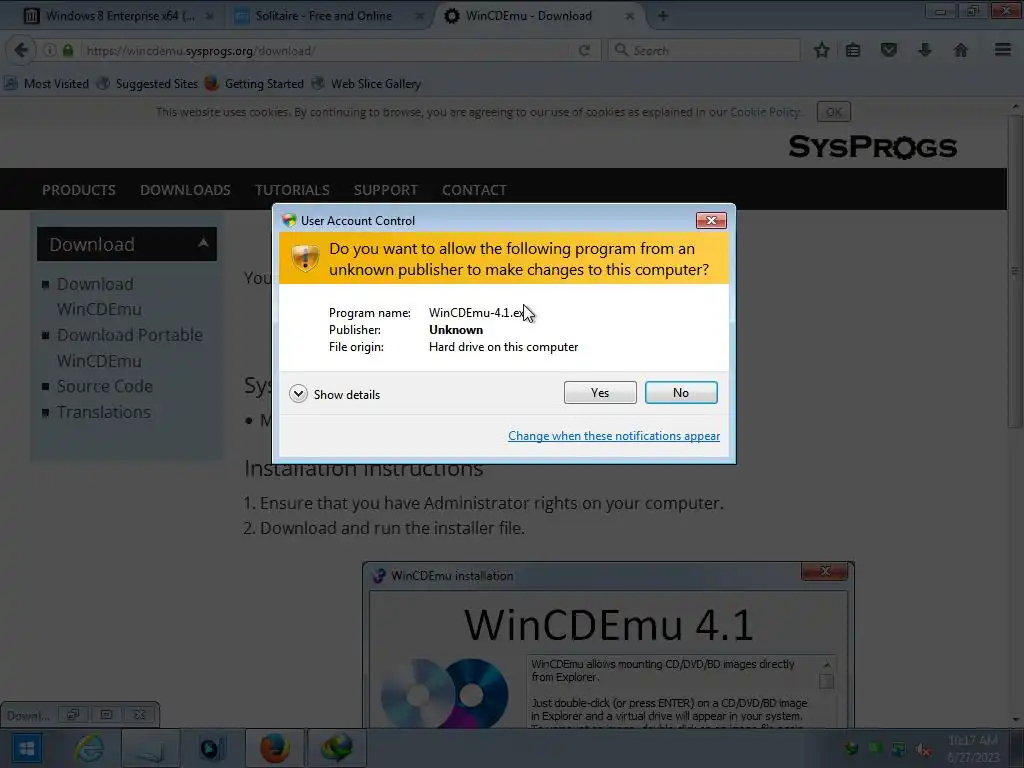
Task: Click No in the User Account Control dialog
Action: [x=680, y=392]
